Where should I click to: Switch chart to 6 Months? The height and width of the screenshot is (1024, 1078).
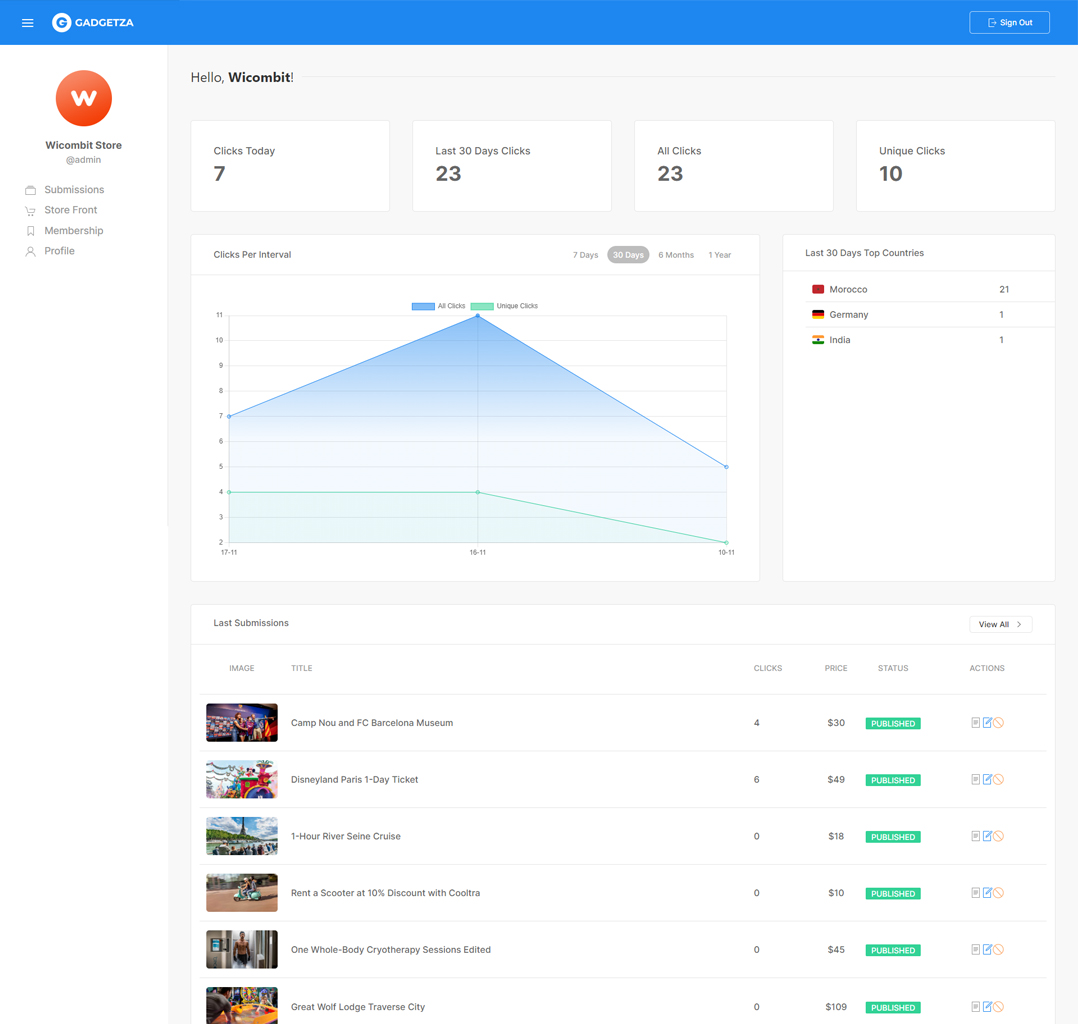click(x=676, y=255)
